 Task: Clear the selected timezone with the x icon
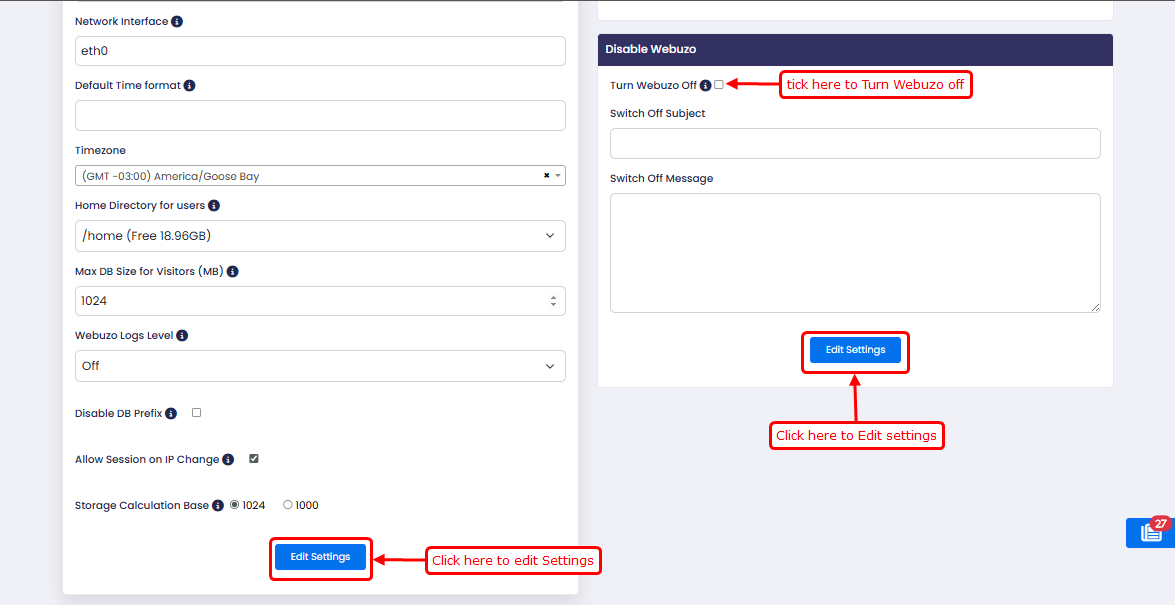click(546, 176)
